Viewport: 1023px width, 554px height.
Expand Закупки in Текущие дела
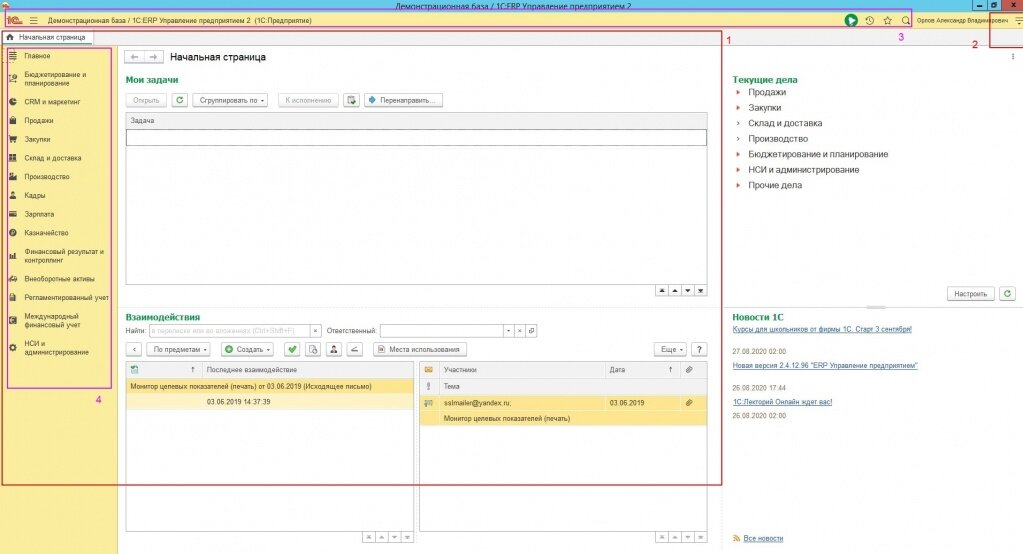tap(738, 108)
